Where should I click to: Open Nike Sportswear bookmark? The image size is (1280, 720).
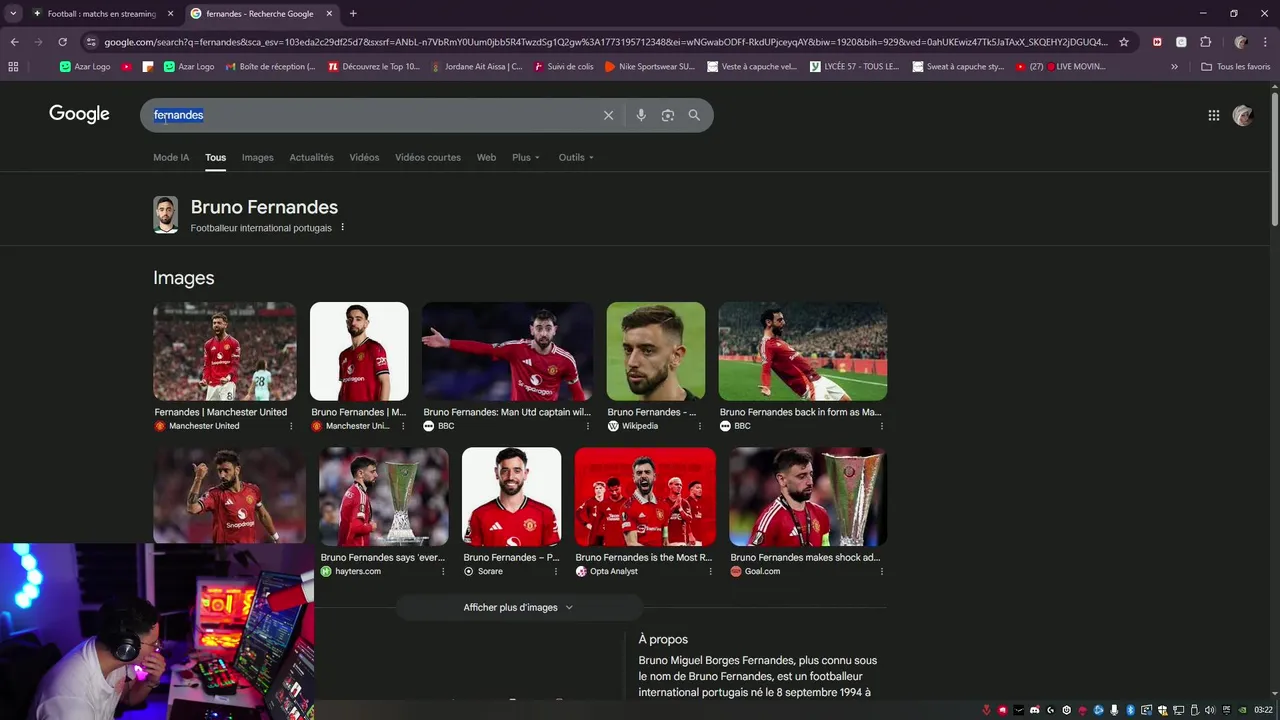coord(649,67)
